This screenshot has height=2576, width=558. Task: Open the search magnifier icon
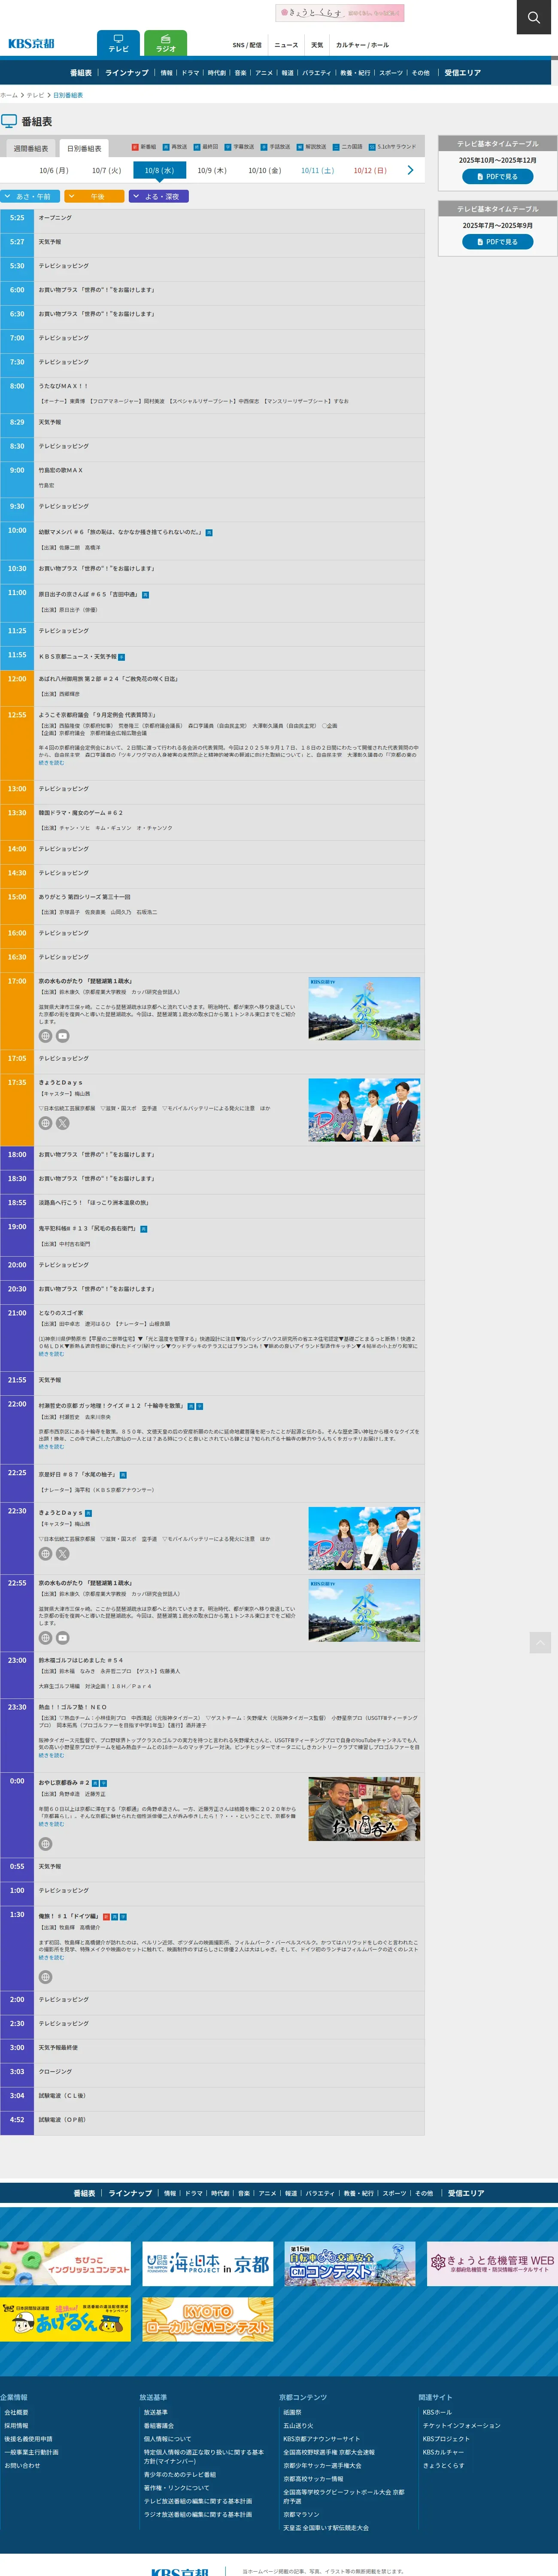(533, 17)
